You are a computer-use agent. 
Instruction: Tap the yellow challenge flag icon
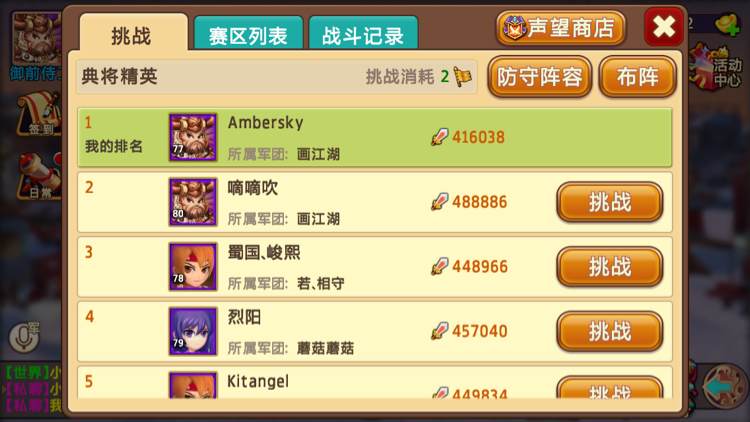point(462,77)
